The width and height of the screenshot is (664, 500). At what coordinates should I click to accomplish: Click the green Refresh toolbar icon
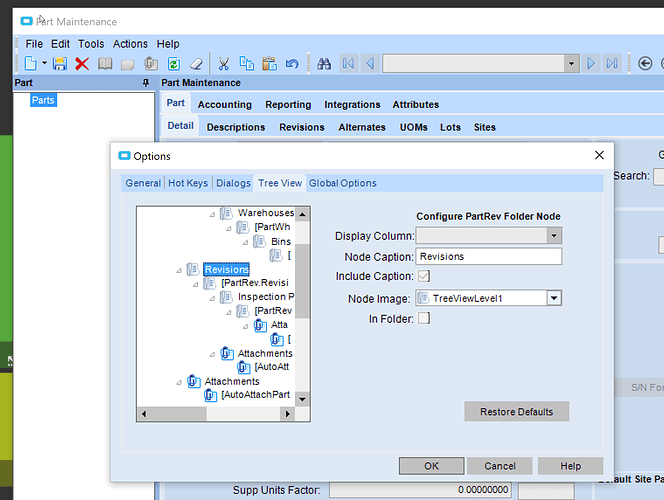173,64
